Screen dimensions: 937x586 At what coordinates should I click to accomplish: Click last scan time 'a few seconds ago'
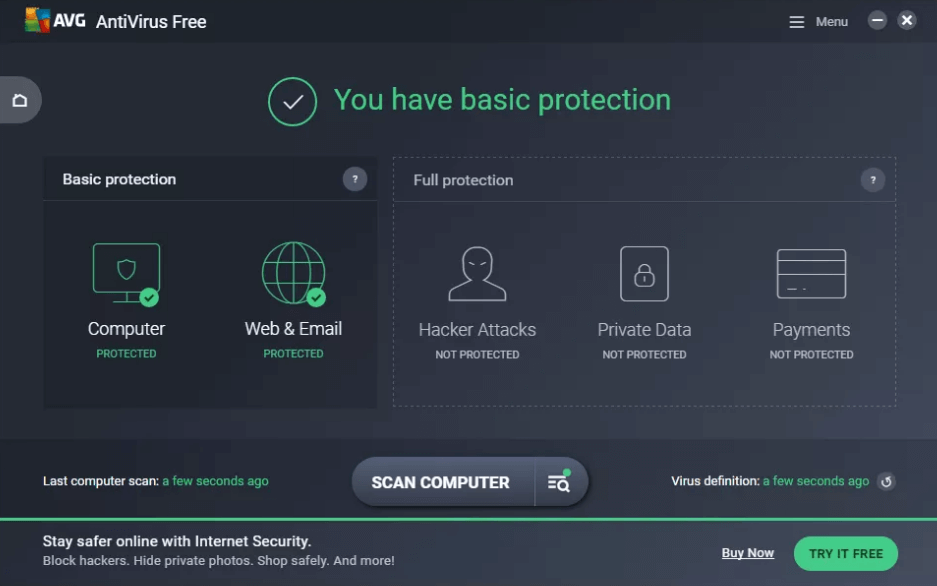click(x=216, y=481)
